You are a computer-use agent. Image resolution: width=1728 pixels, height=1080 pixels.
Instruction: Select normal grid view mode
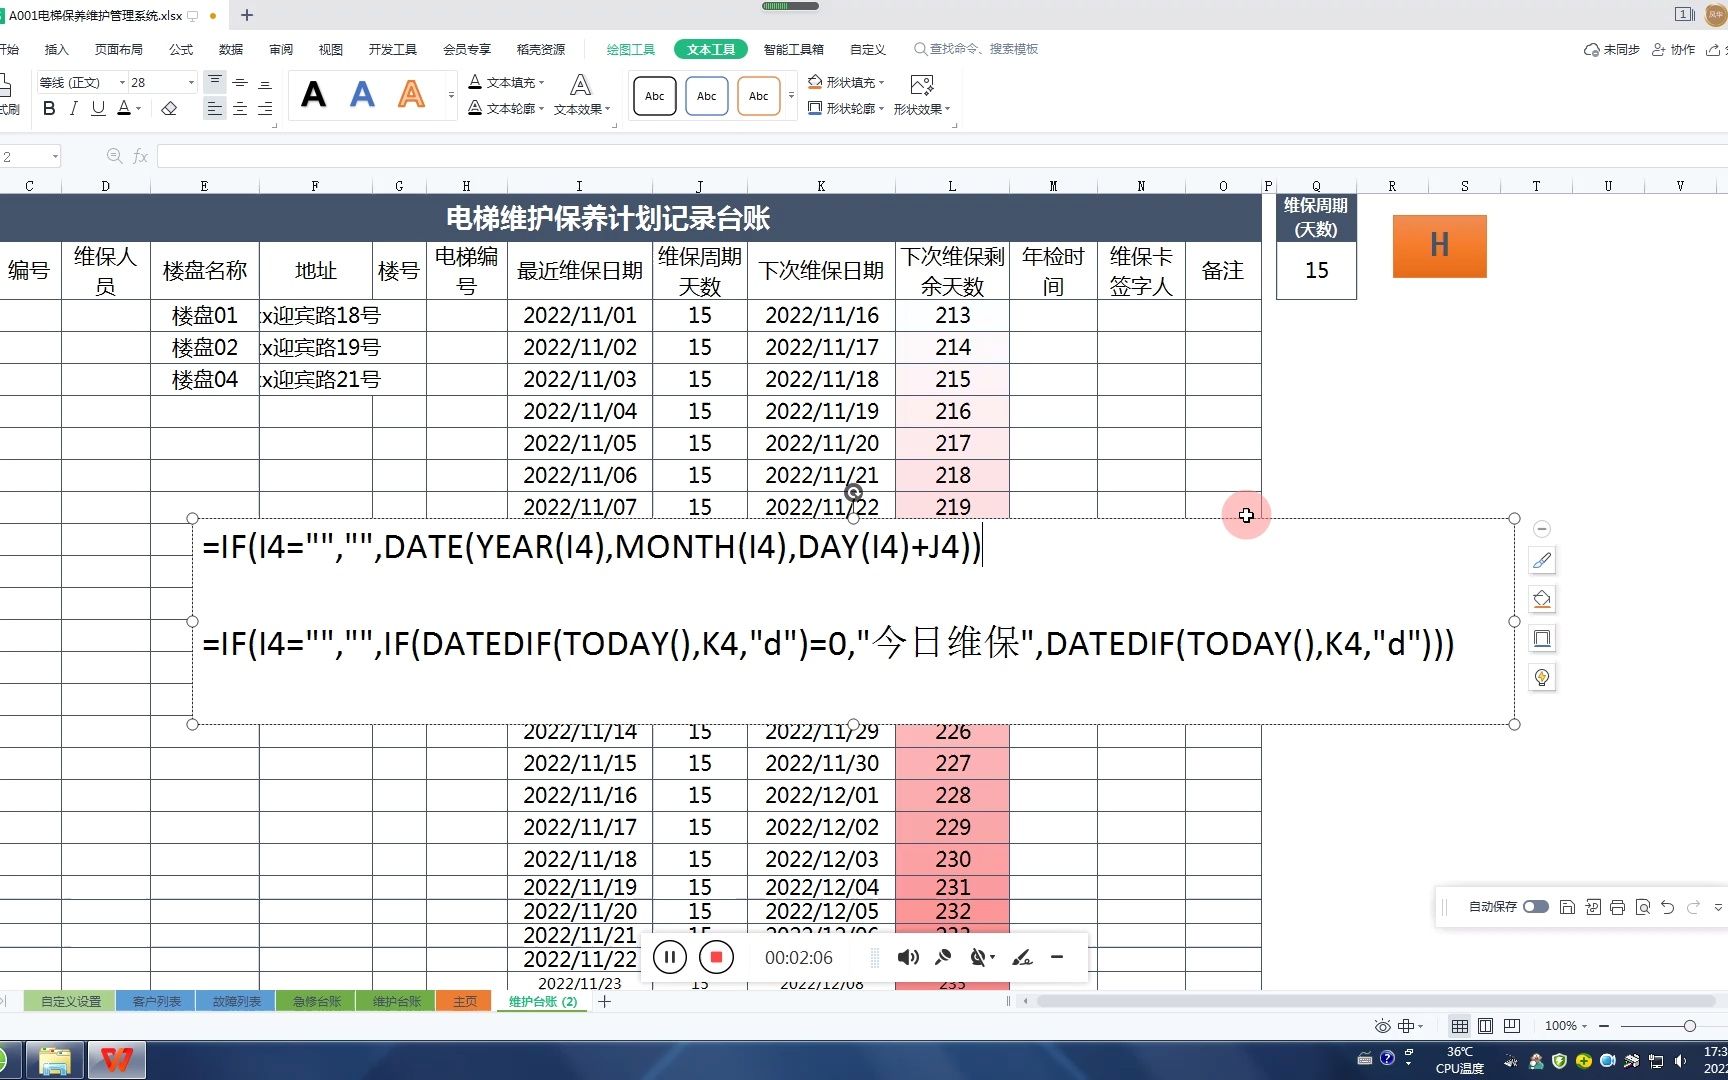click(x=1460, y=1026)
